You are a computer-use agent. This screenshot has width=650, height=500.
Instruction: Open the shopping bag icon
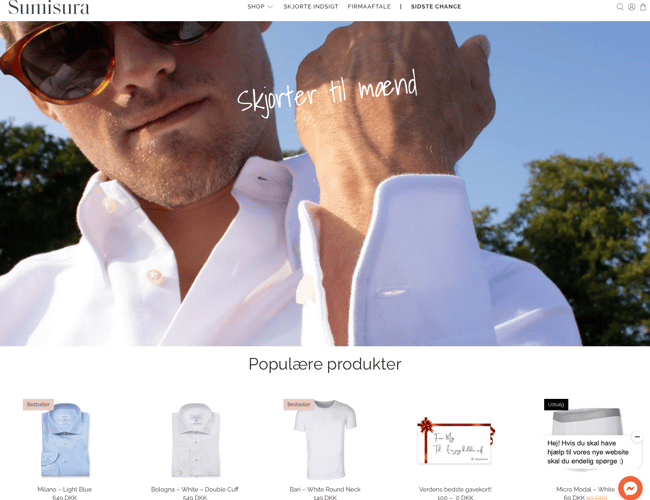tap(643, 7)
